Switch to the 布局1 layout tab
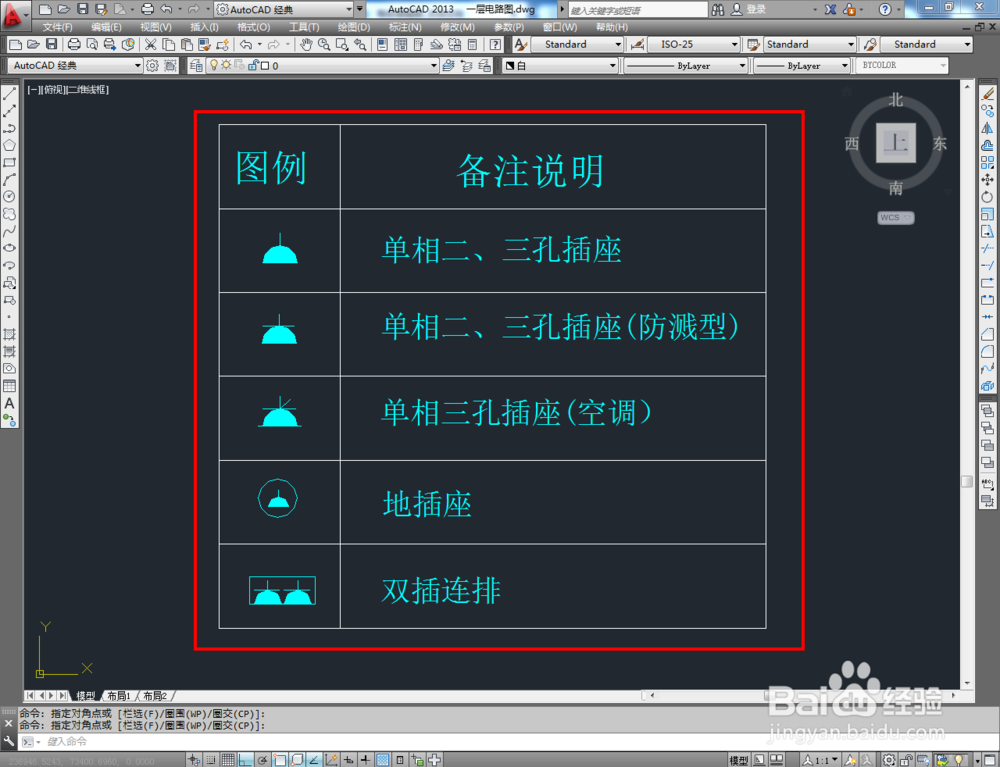The height and width of the screenshot is (767, 1000). coord(119,695)
